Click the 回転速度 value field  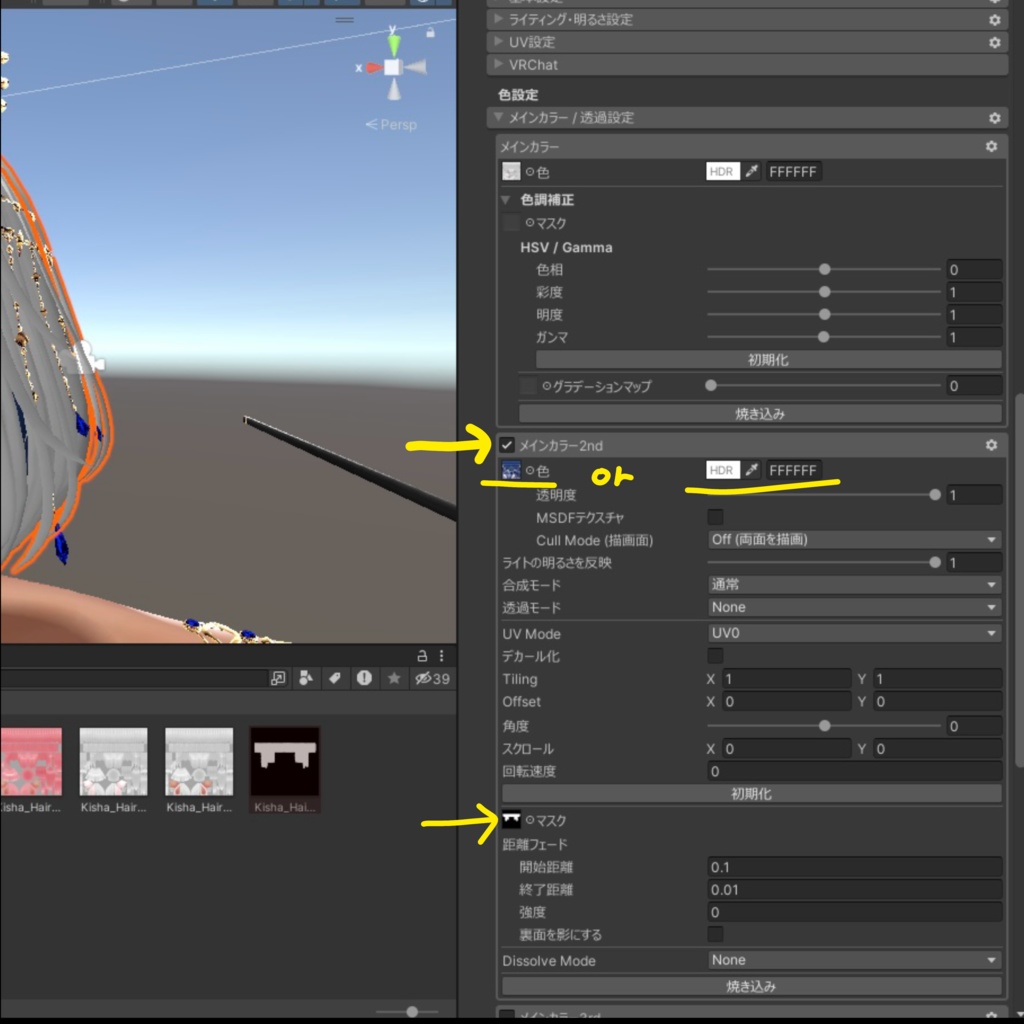coord(855,771)
